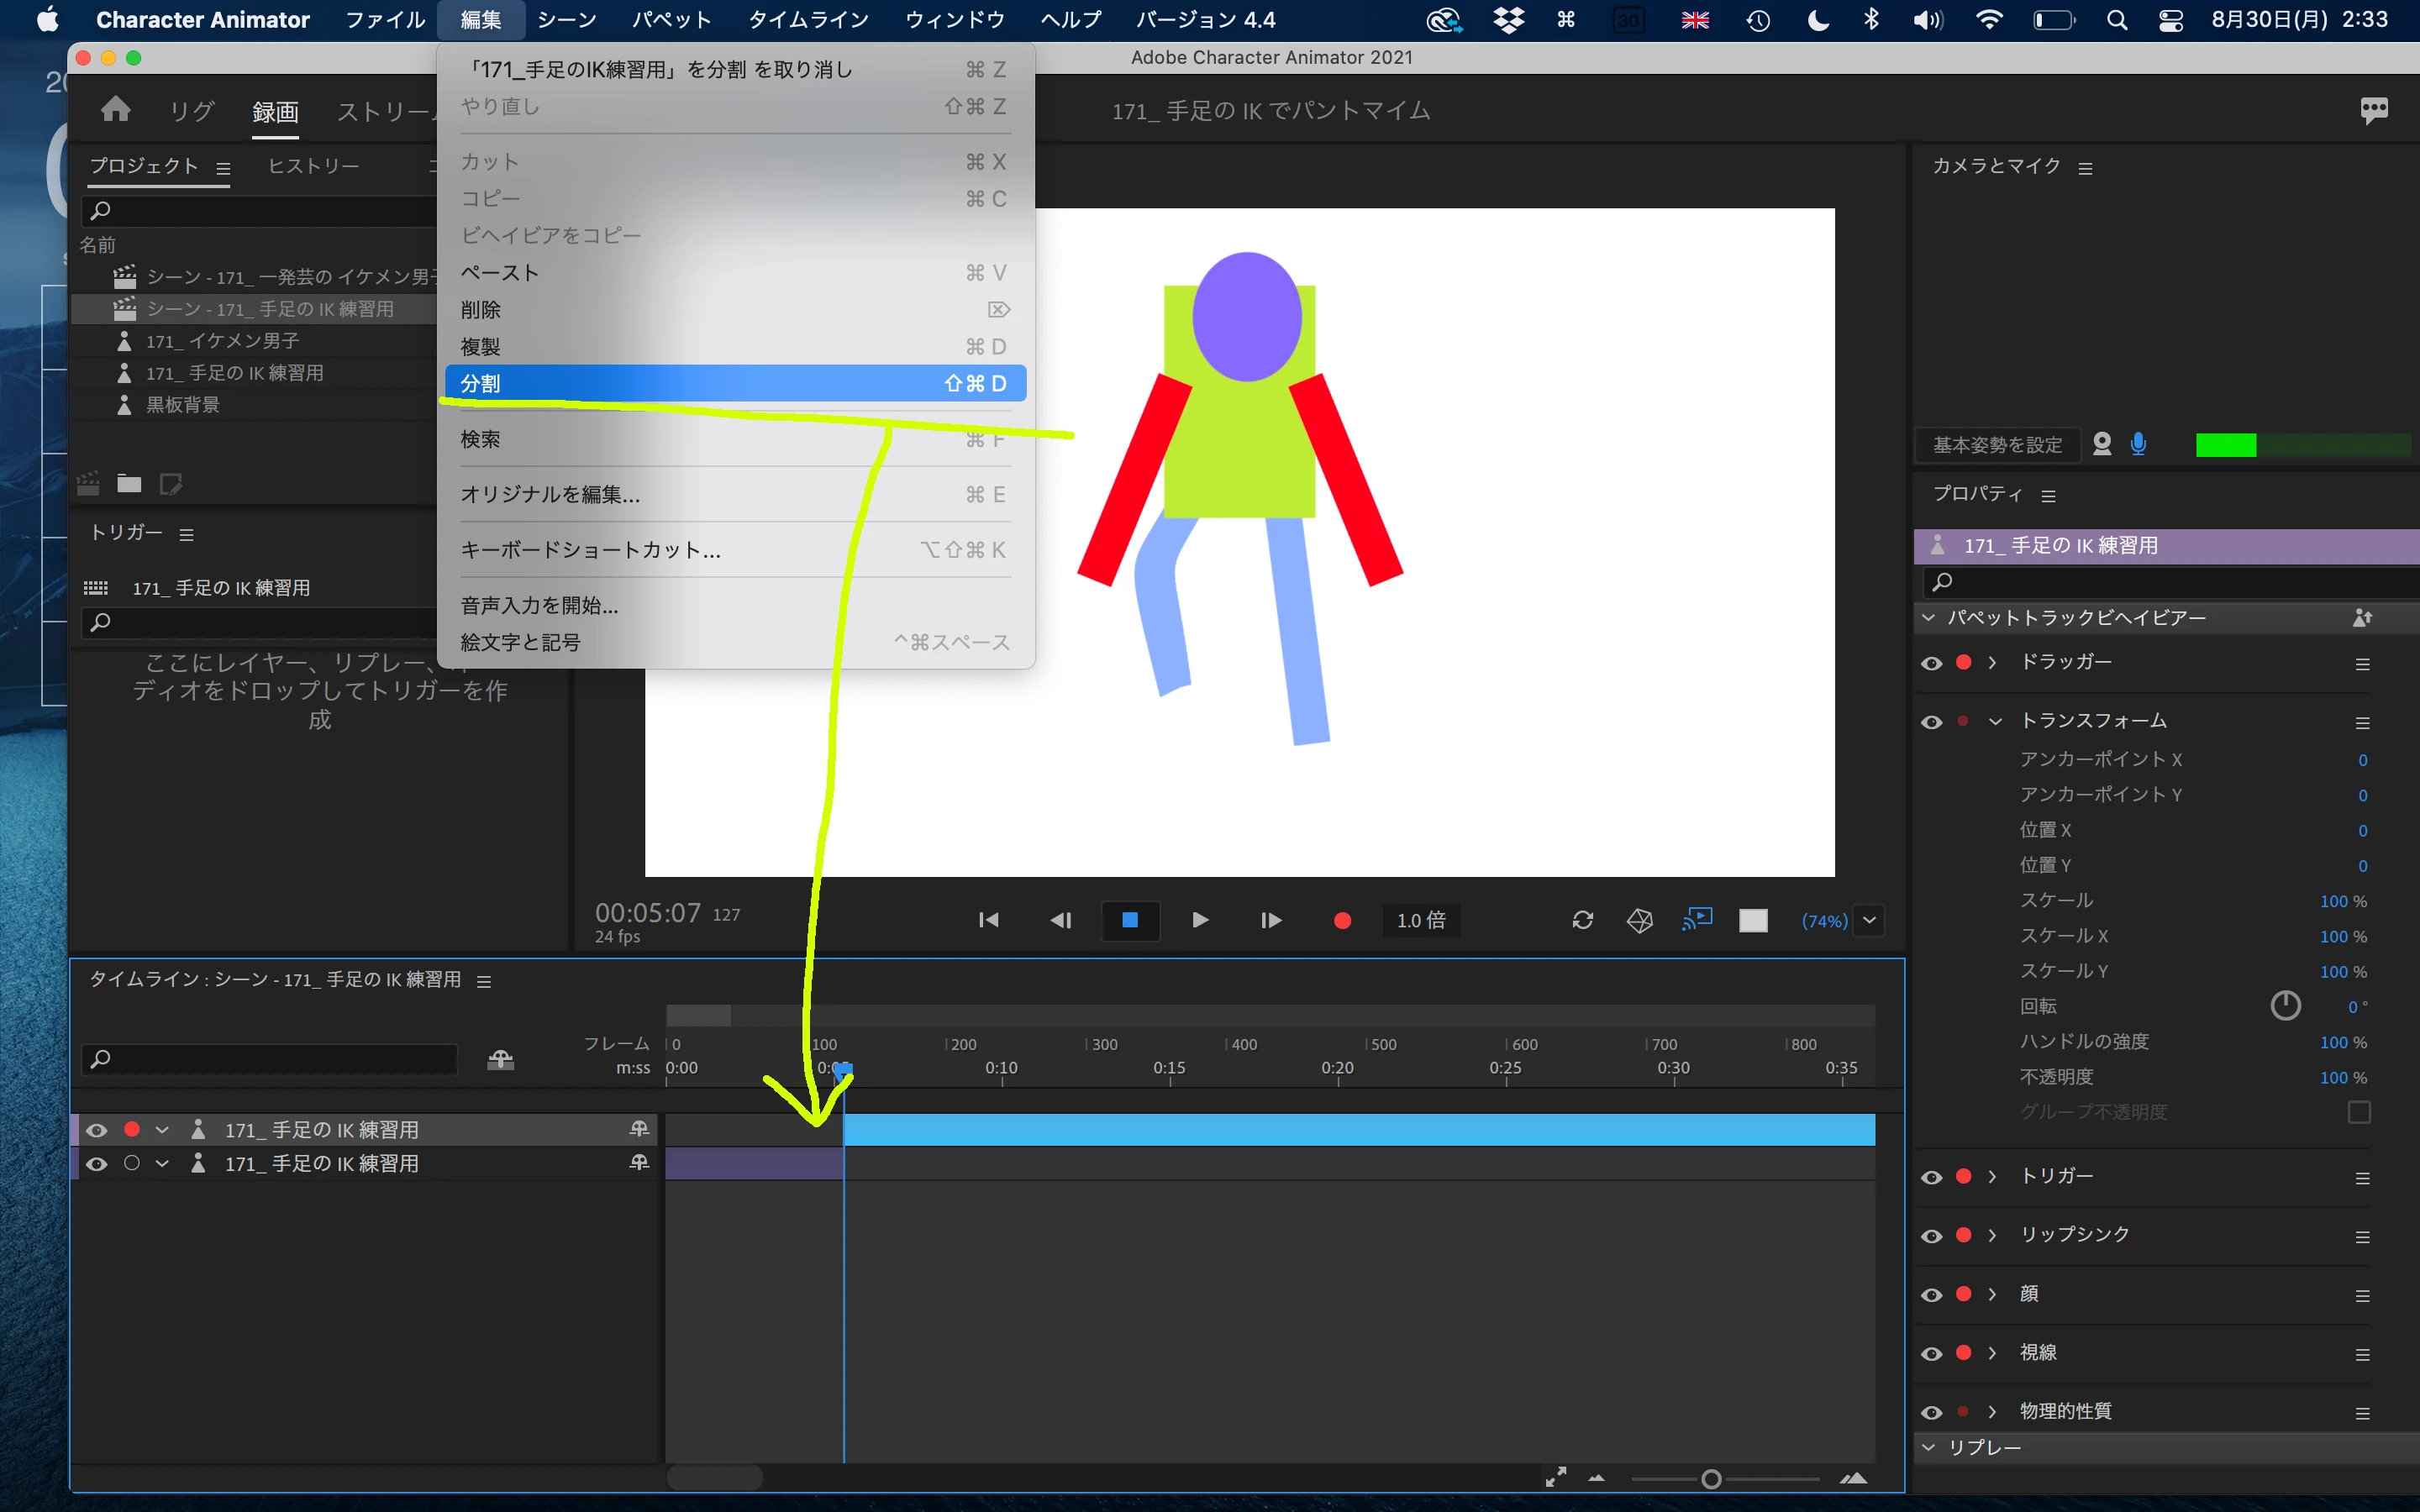Image resolution: width=2420 pixels, height=1512 pixels.
Task: Open the chat feedback icon top right
Action: point(2374,110)
